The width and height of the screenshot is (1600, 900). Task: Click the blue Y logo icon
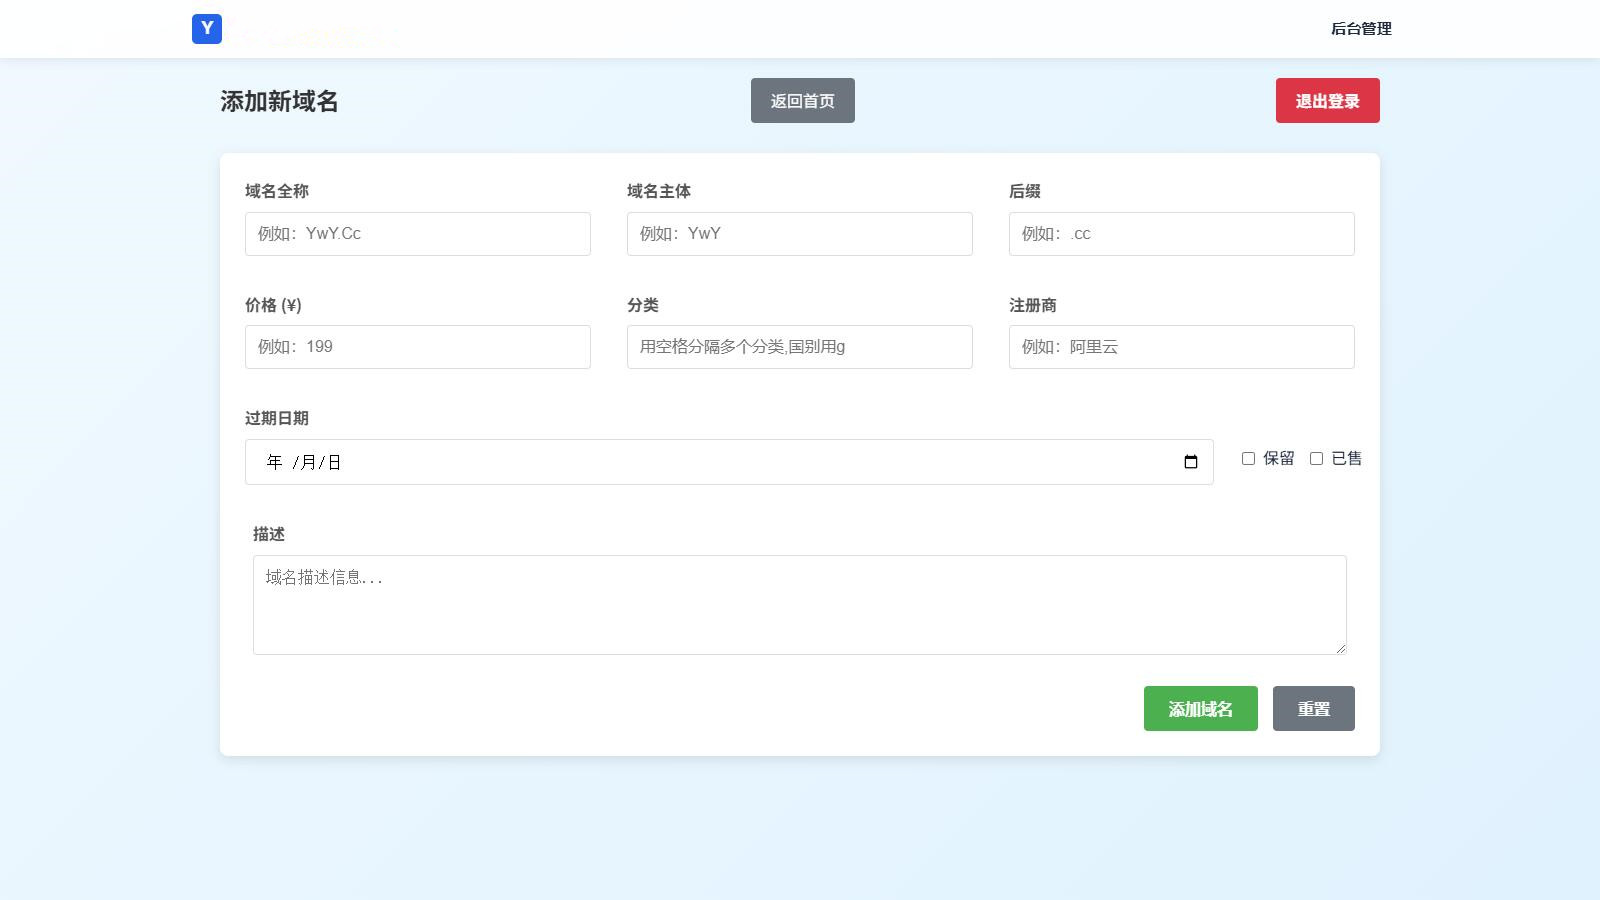click(207, 29)
